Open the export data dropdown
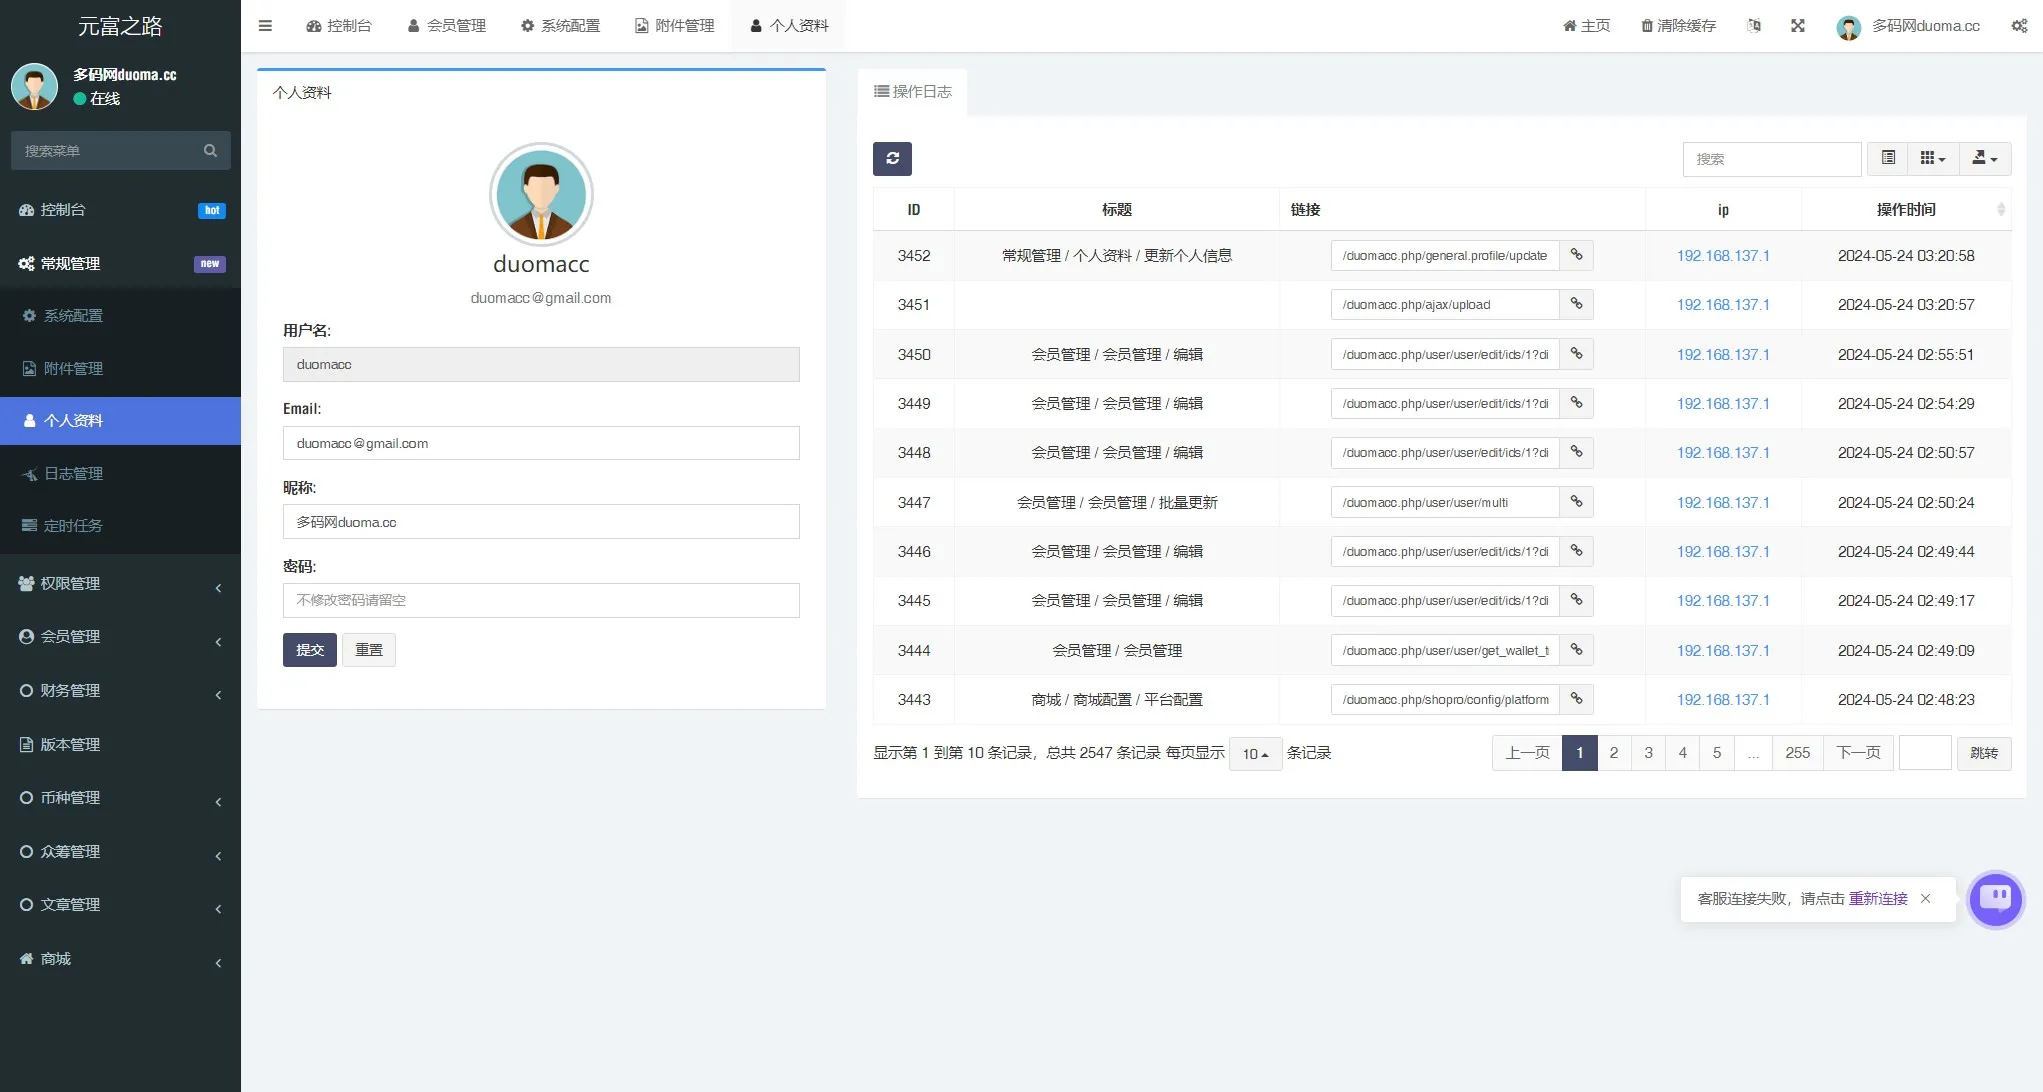This screenshot has height=1092, width=2043. pos(1984,158)
